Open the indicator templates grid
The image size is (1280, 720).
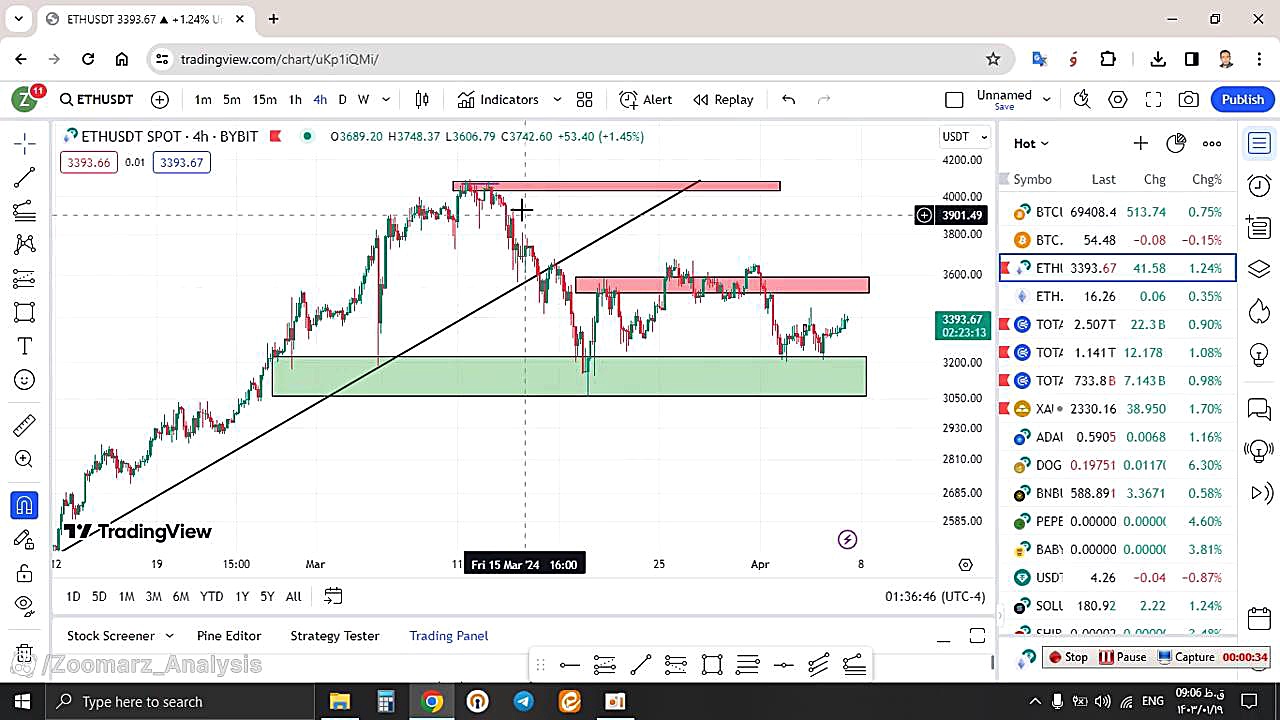584,99
